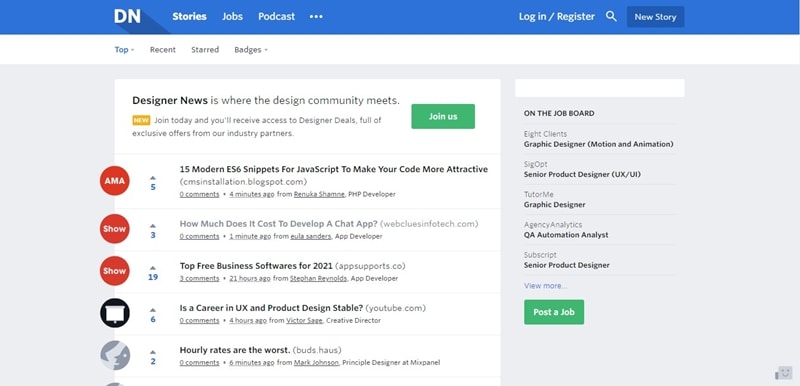This screenshot has height=386, width=800.
Task: Click the cmsinstallation.blogspot.com domain text
Action: (243, 182)
